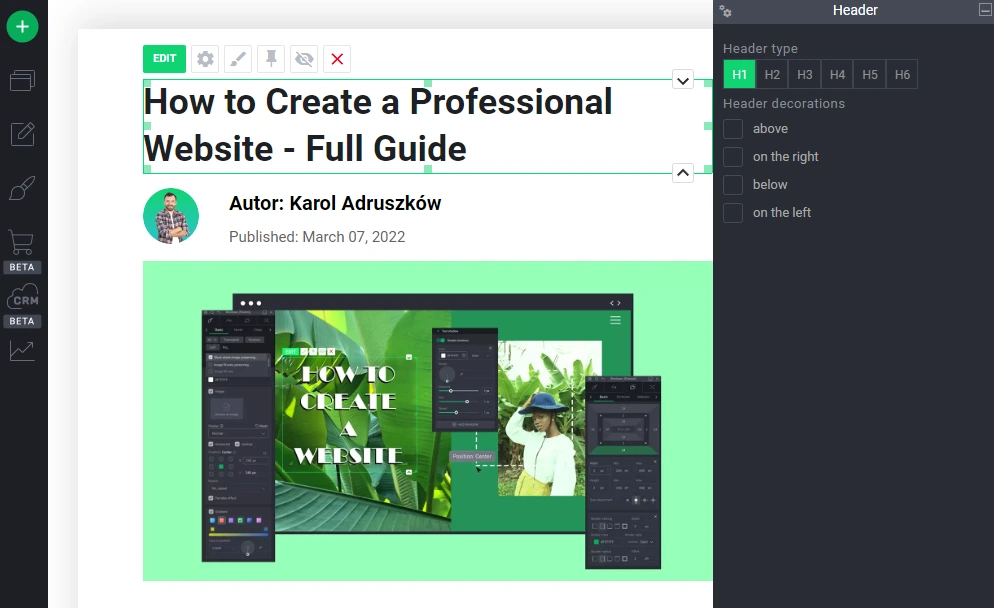
Task: Delete the header with red X icon
Action: pos(337,59)
